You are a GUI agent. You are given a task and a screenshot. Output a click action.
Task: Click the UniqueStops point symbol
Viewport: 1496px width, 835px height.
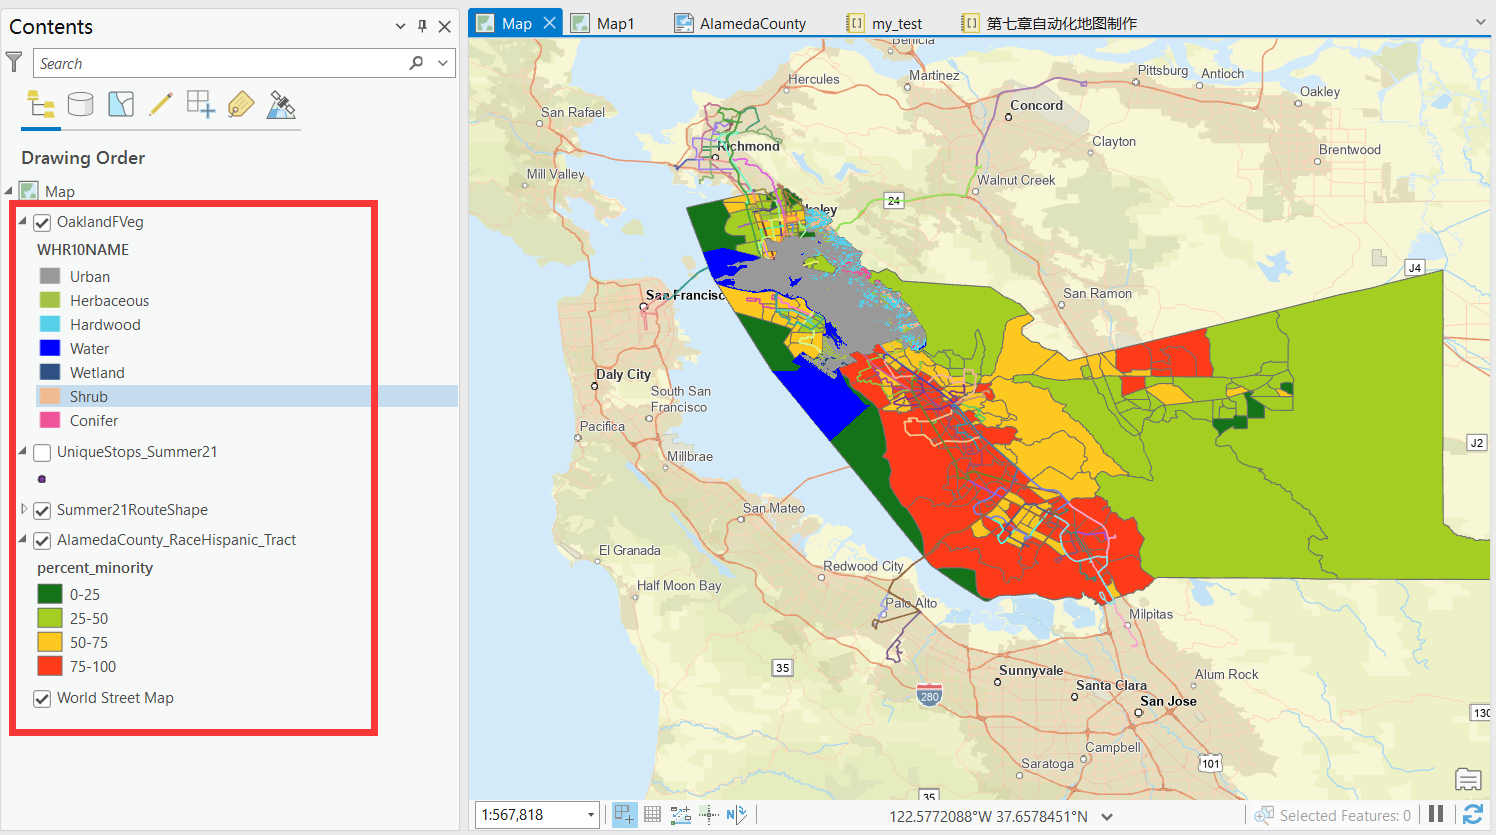42,479
